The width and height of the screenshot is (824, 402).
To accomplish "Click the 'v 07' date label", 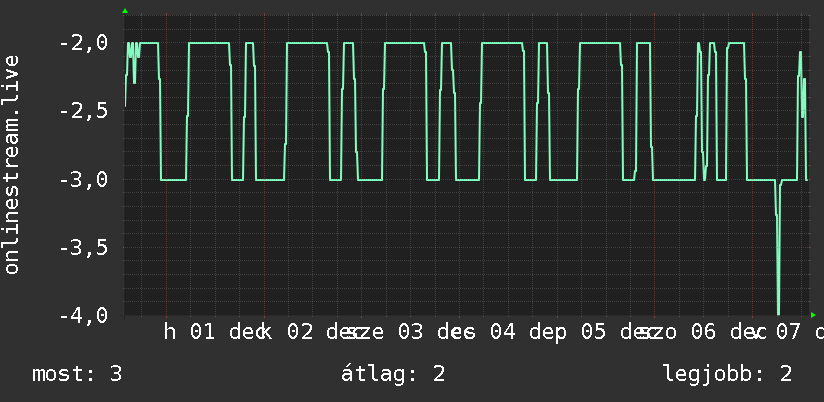I will 777,332.
